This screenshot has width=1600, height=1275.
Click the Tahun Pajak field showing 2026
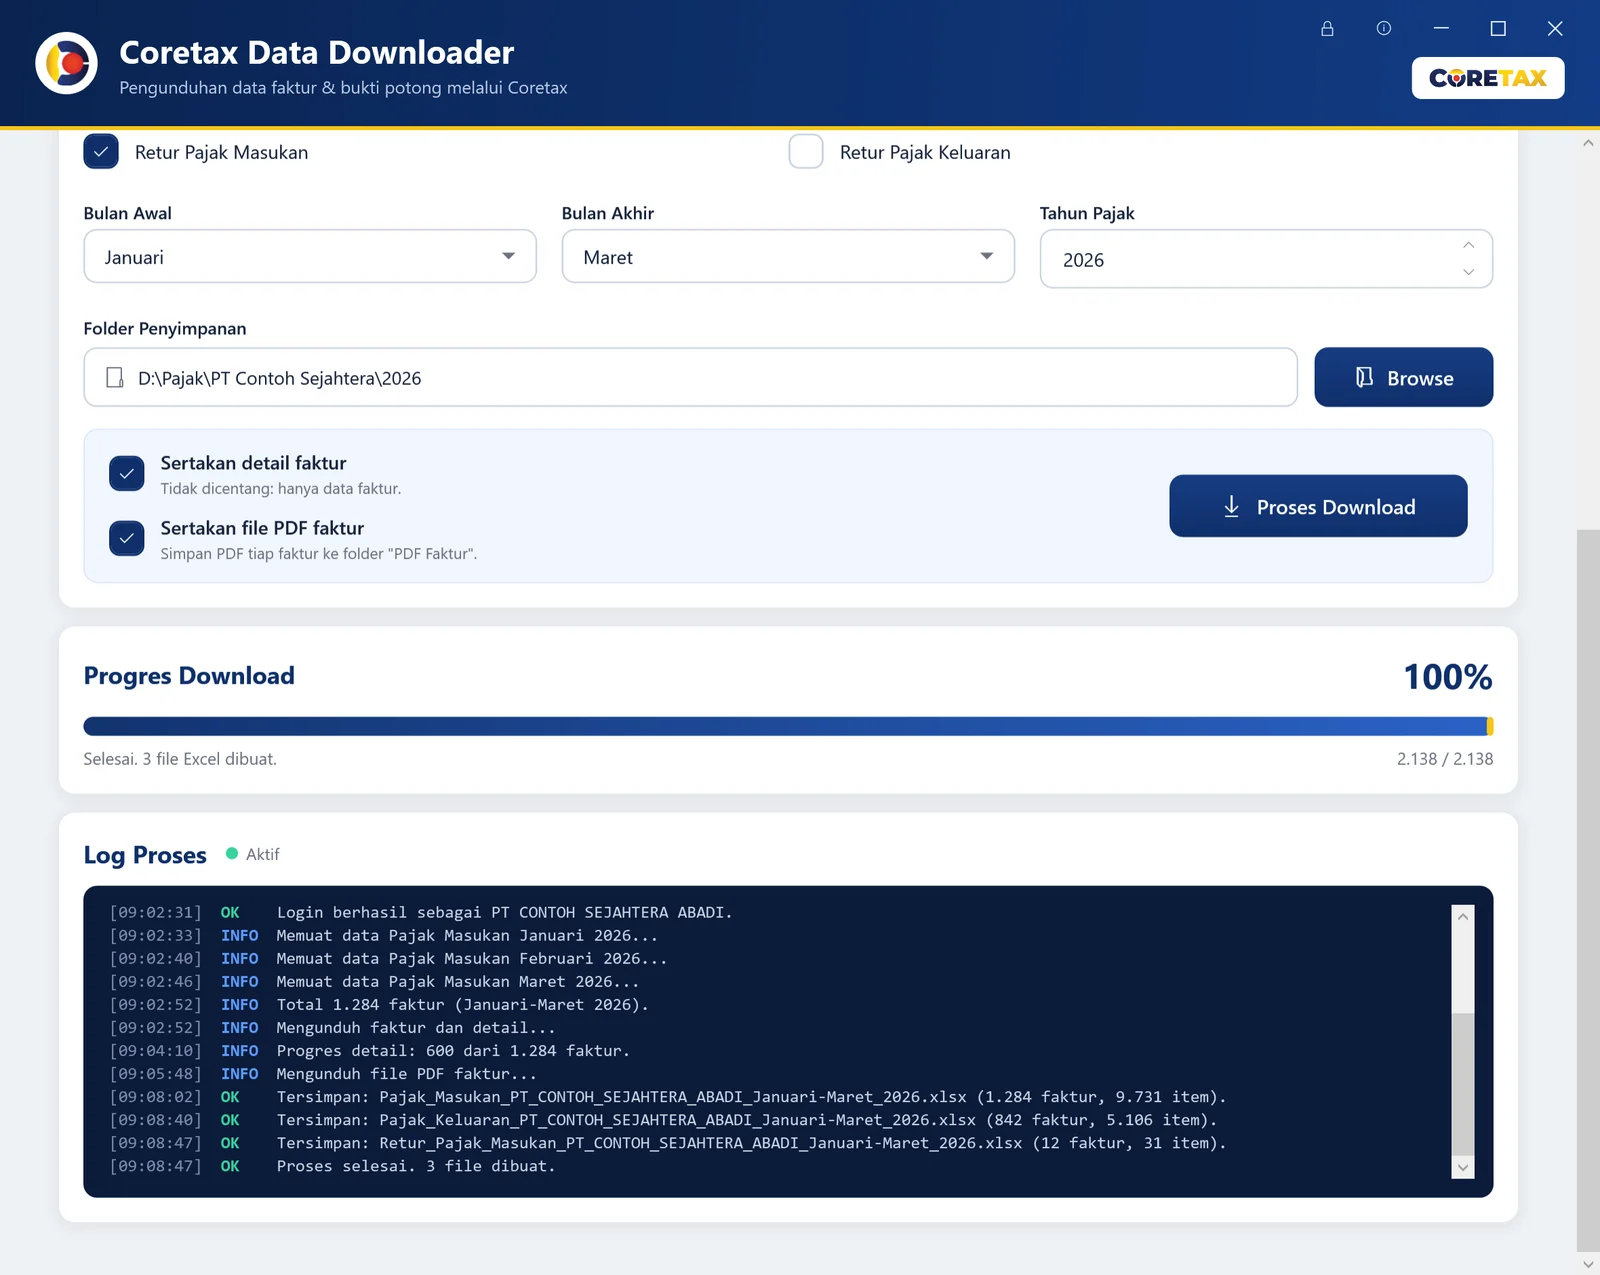pyautogui.click(x=1266, y=259)
